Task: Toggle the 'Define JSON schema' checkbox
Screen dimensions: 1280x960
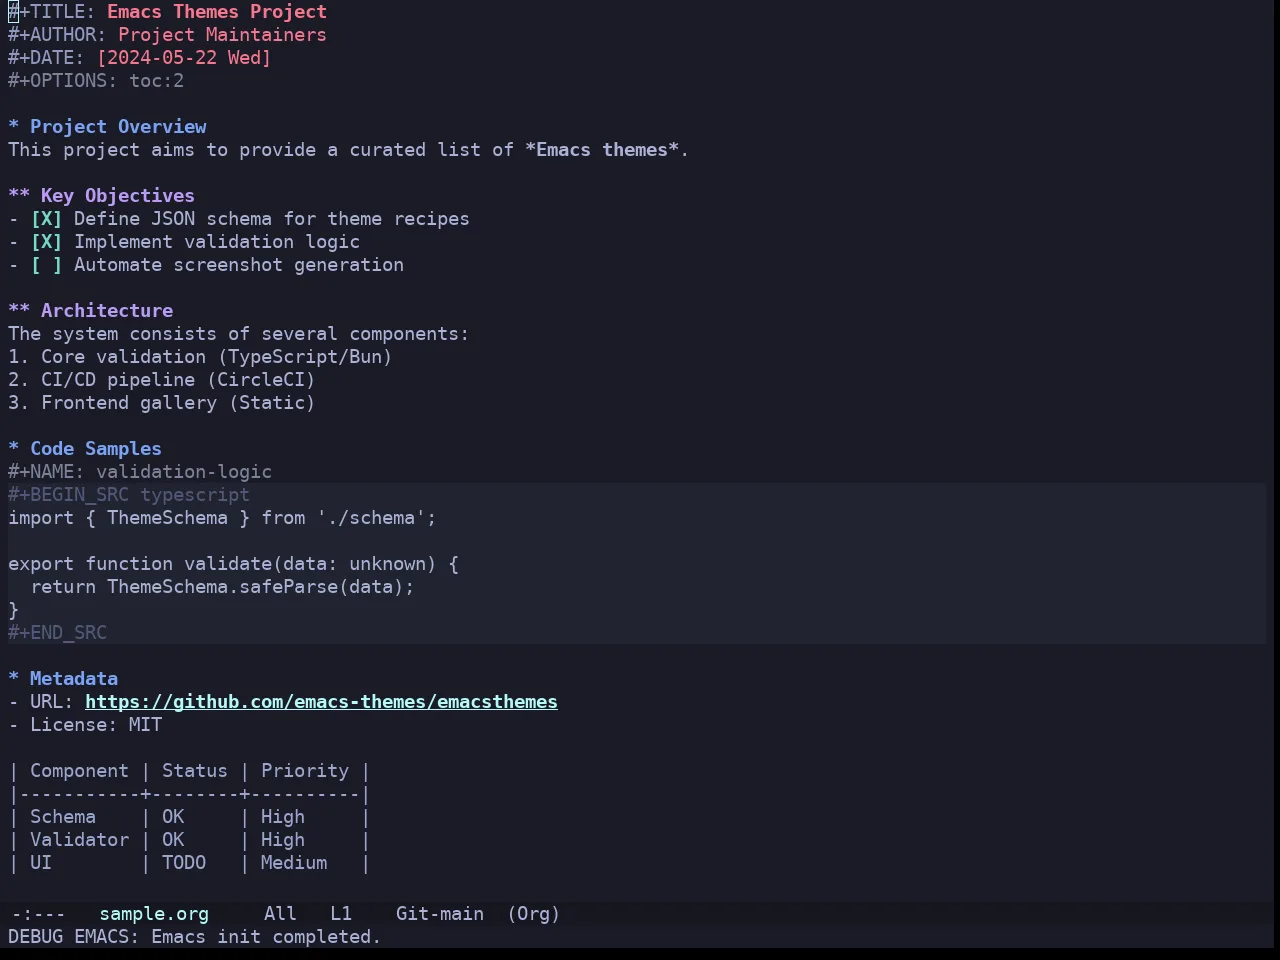Action: pyautogui.click(x=46, y=219)
